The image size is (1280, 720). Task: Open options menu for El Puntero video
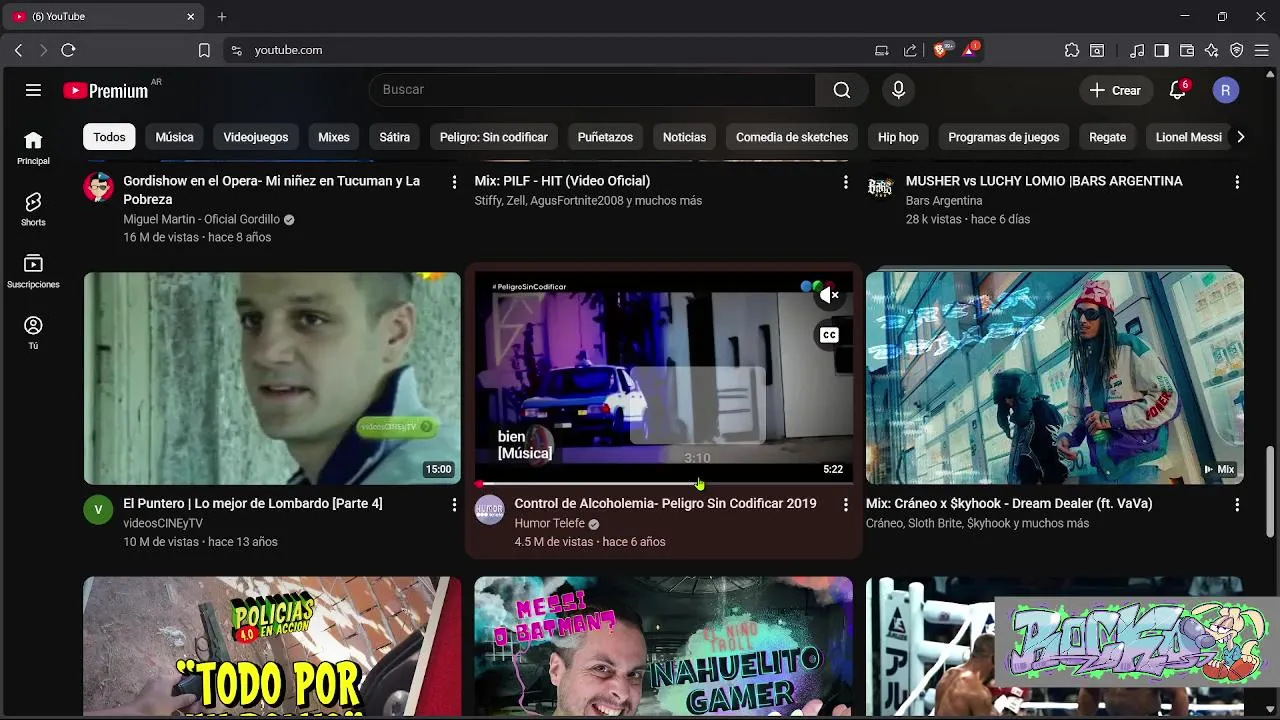point(454,505)
